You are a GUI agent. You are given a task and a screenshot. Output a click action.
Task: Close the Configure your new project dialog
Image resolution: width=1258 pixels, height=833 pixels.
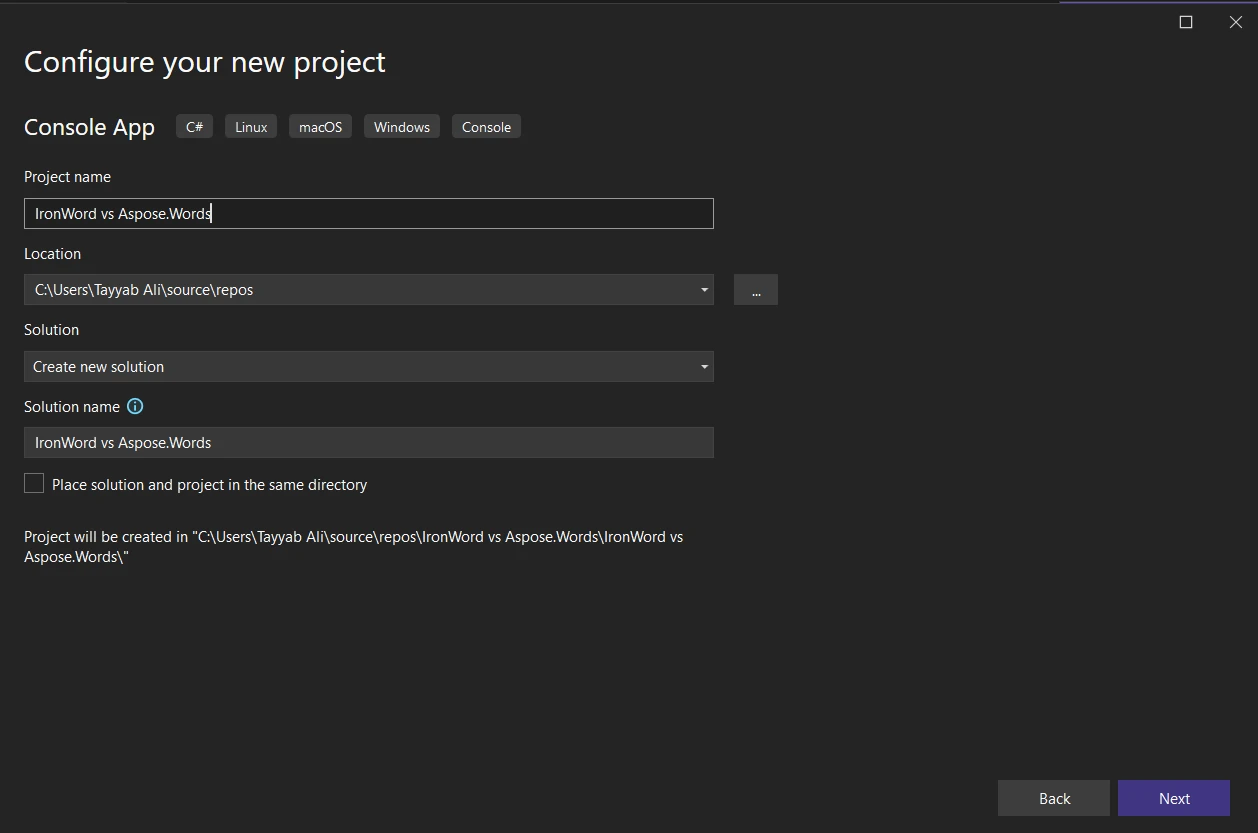(1235, 22)
